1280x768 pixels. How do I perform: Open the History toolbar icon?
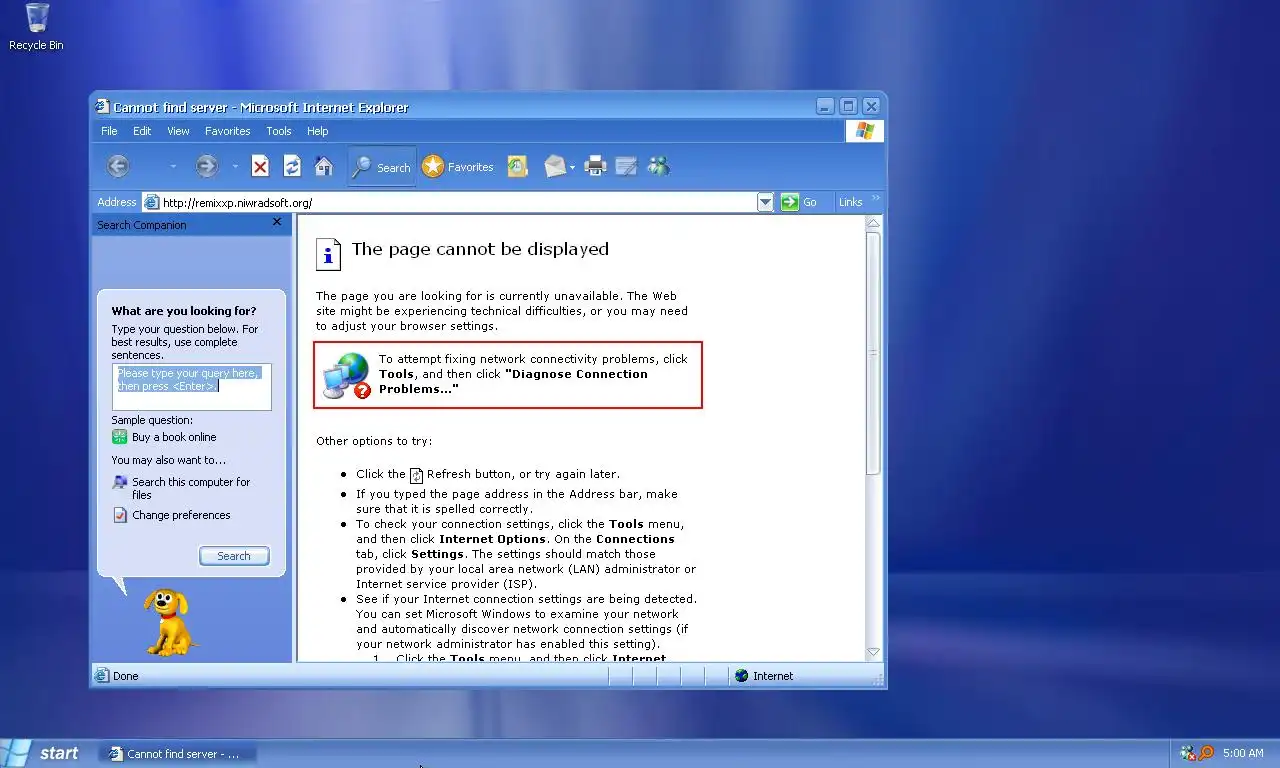pos(517,167)
